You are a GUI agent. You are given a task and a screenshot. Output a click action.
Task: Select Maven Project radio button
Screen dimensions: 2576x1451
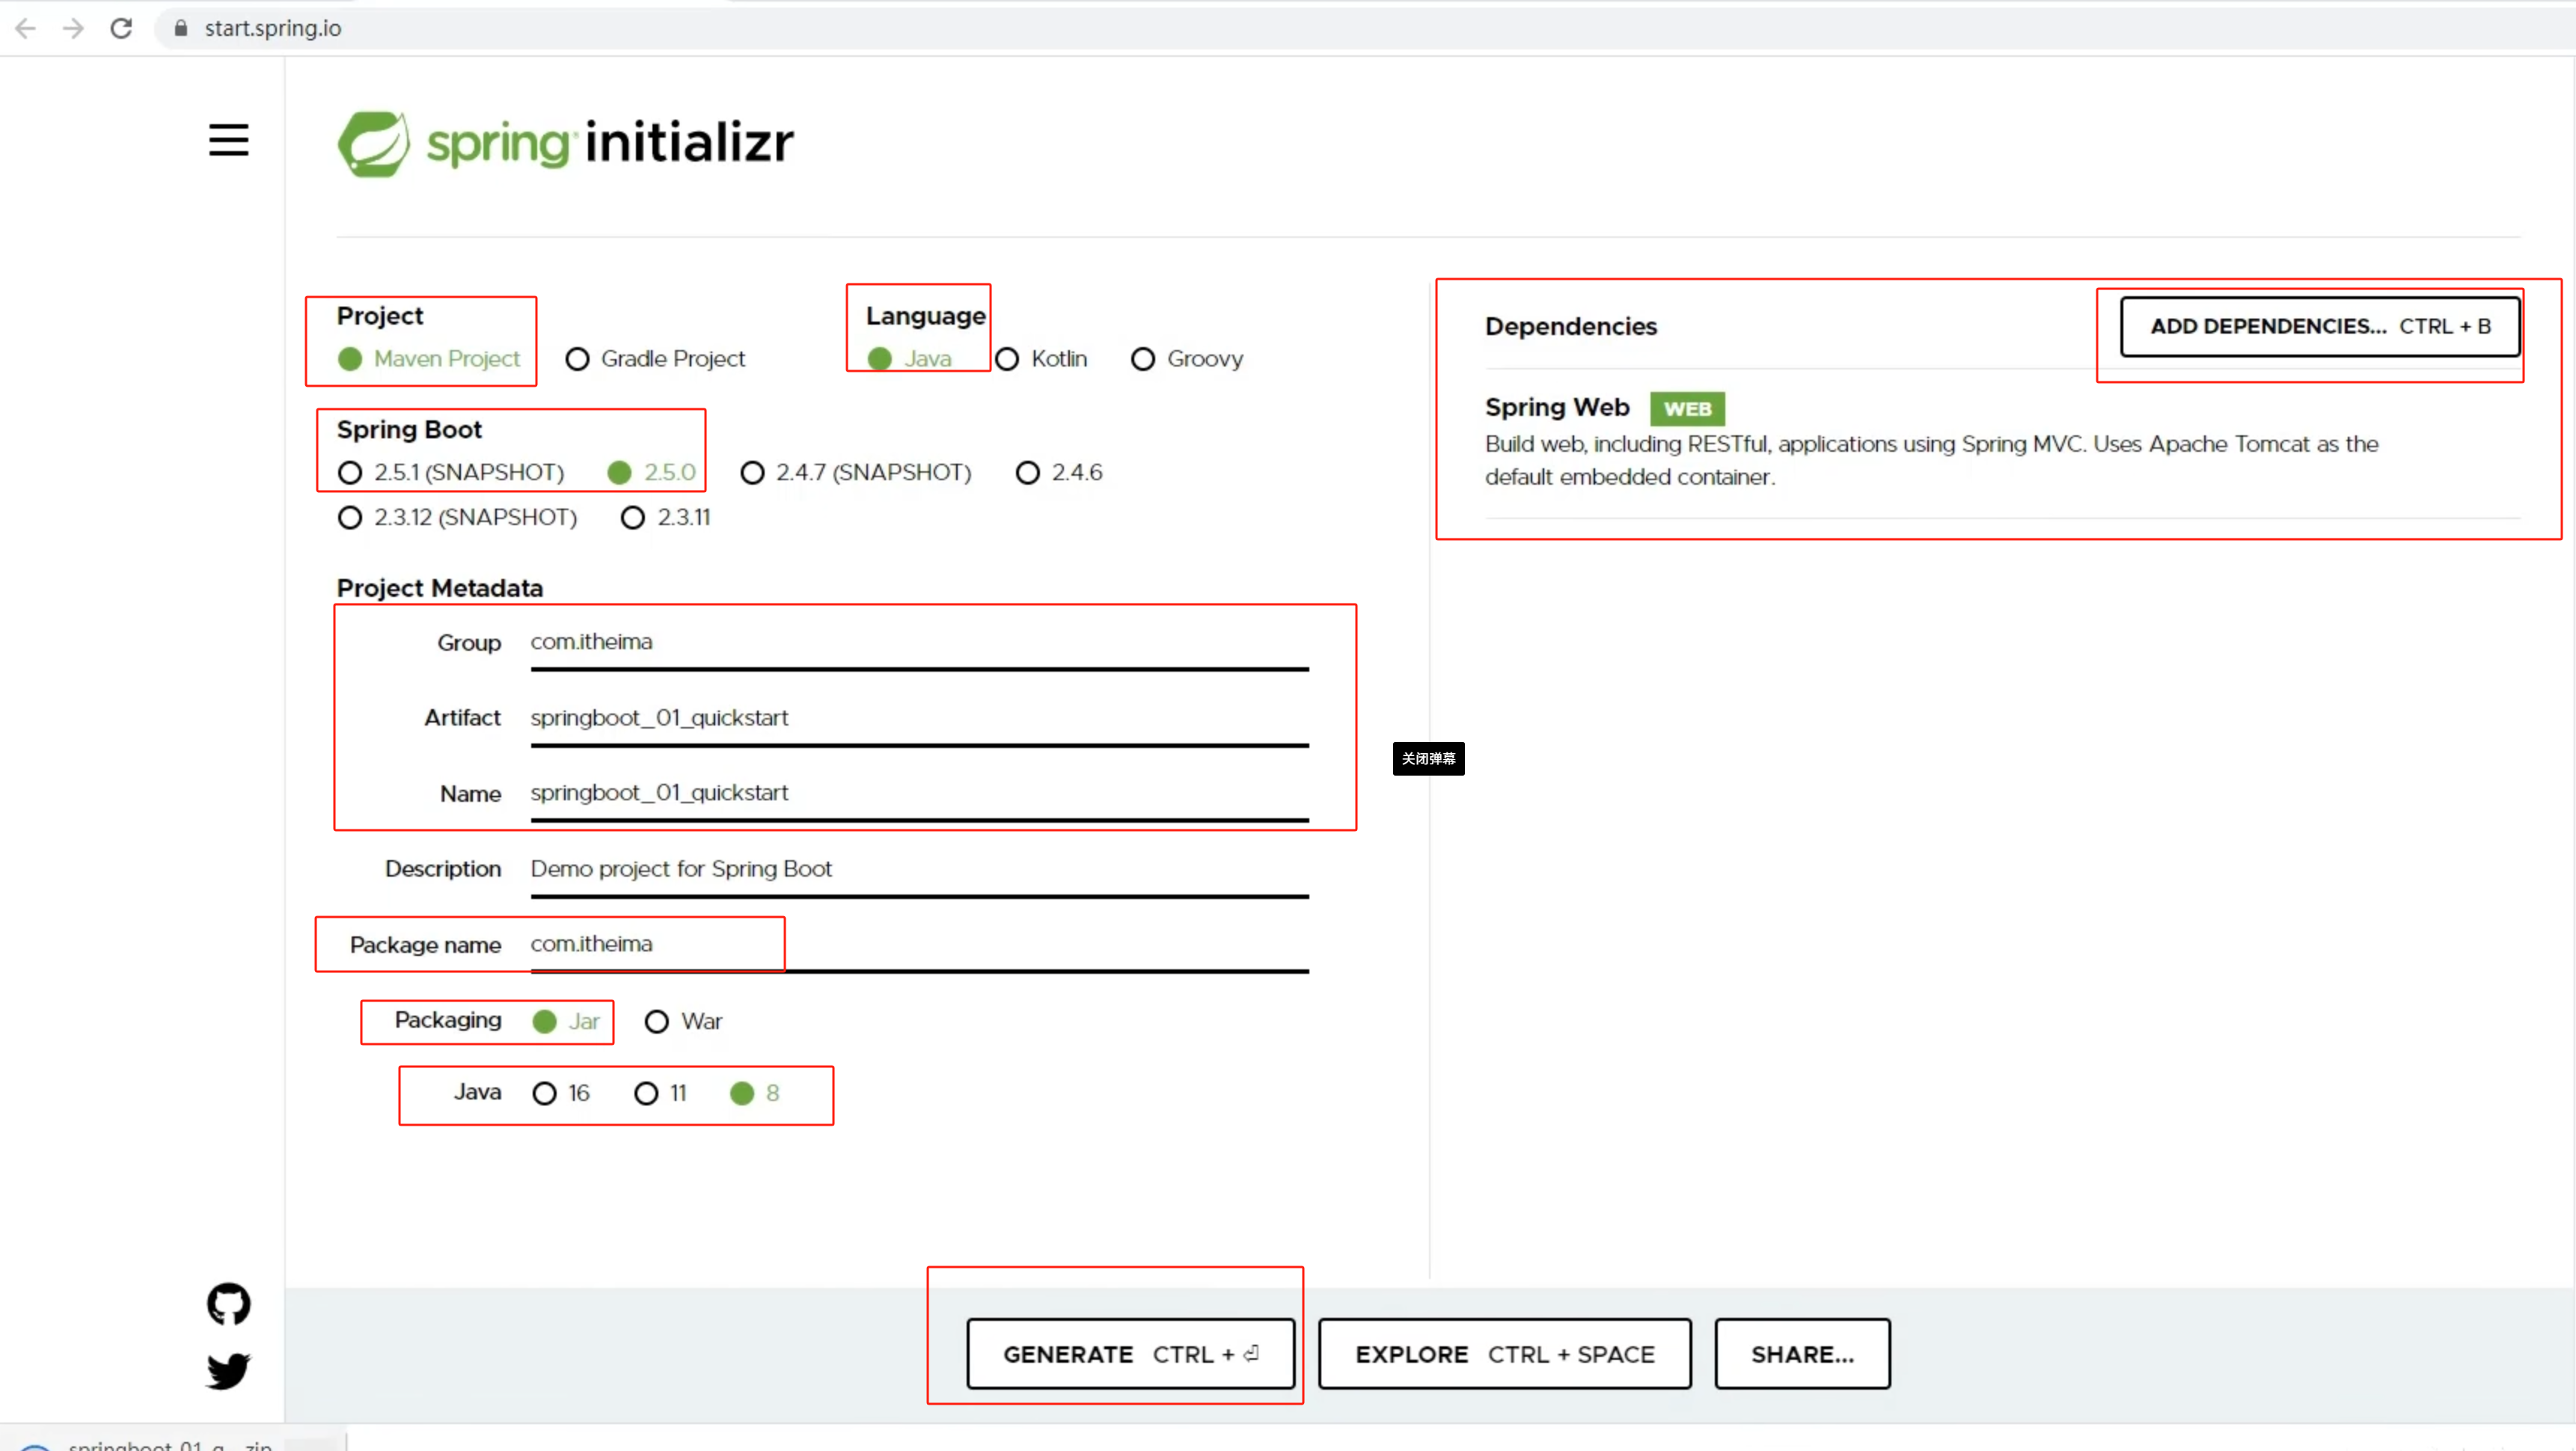coord(429,359)
